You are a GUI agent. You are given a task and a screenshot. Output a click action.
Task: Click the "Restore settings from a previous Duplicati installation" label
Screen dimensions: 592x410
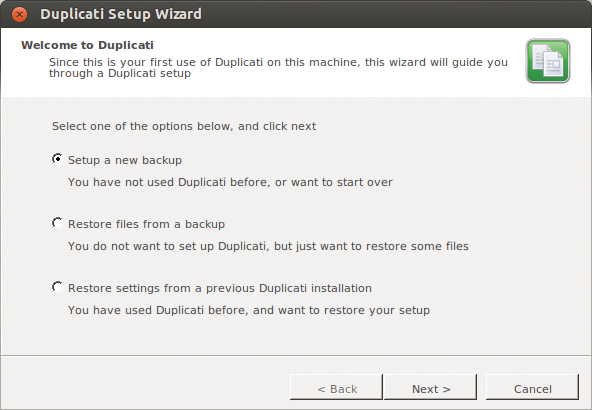tap(220, 288)
